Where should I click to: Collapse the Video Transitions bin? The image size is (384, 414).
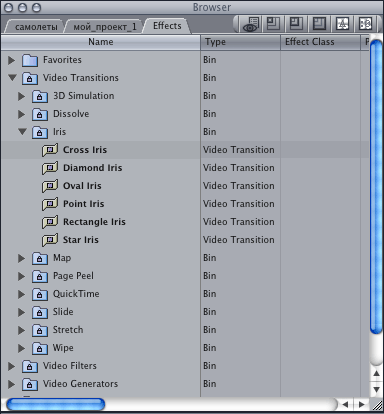(12, 78)
